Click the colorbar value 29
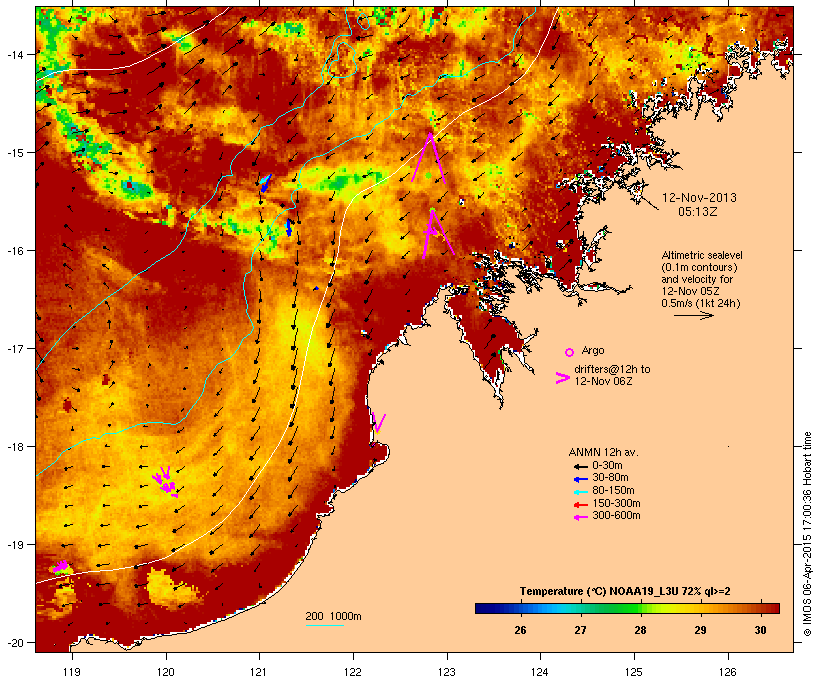Image resolution: width=820 pixels, height=680 pixels. 700,630
